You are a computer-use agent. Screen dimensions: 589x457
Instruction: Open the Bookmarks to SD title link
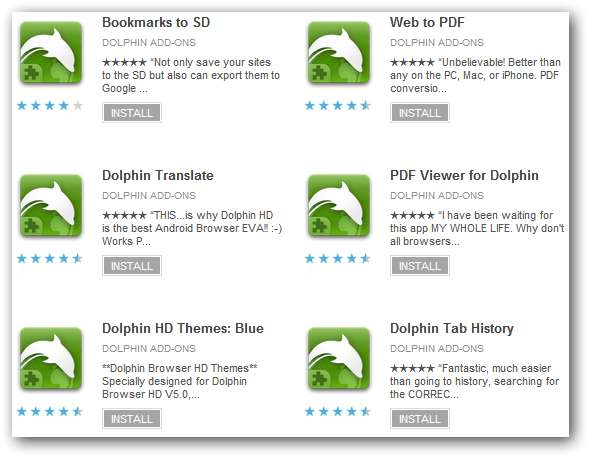[156, 23]
